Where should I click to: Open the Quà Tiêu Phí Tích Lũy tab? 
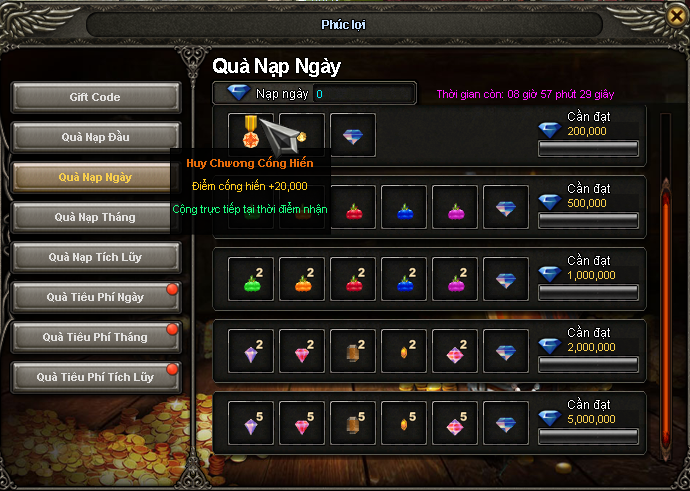(95, 377)
